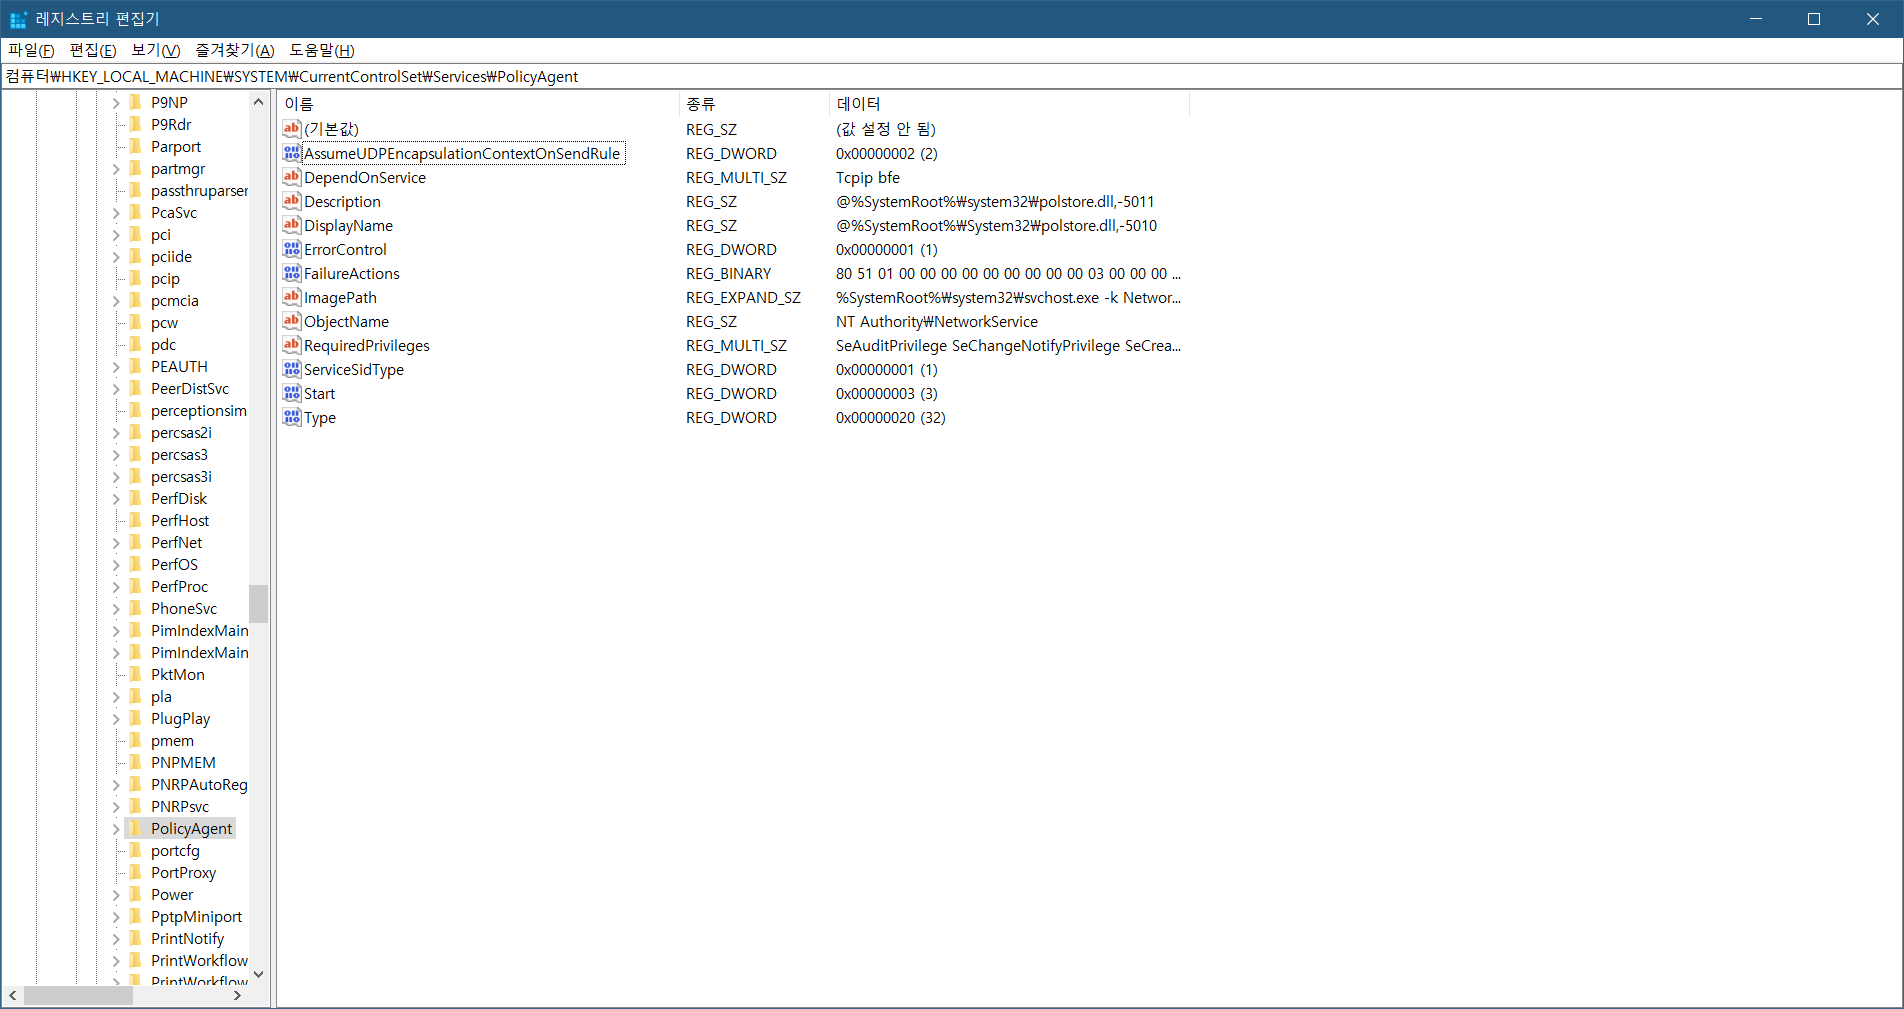Expand the PolicyAgent tree node
Image resolution: width=1904 pixels, height=1009 pixels.
tap(116, 829)
